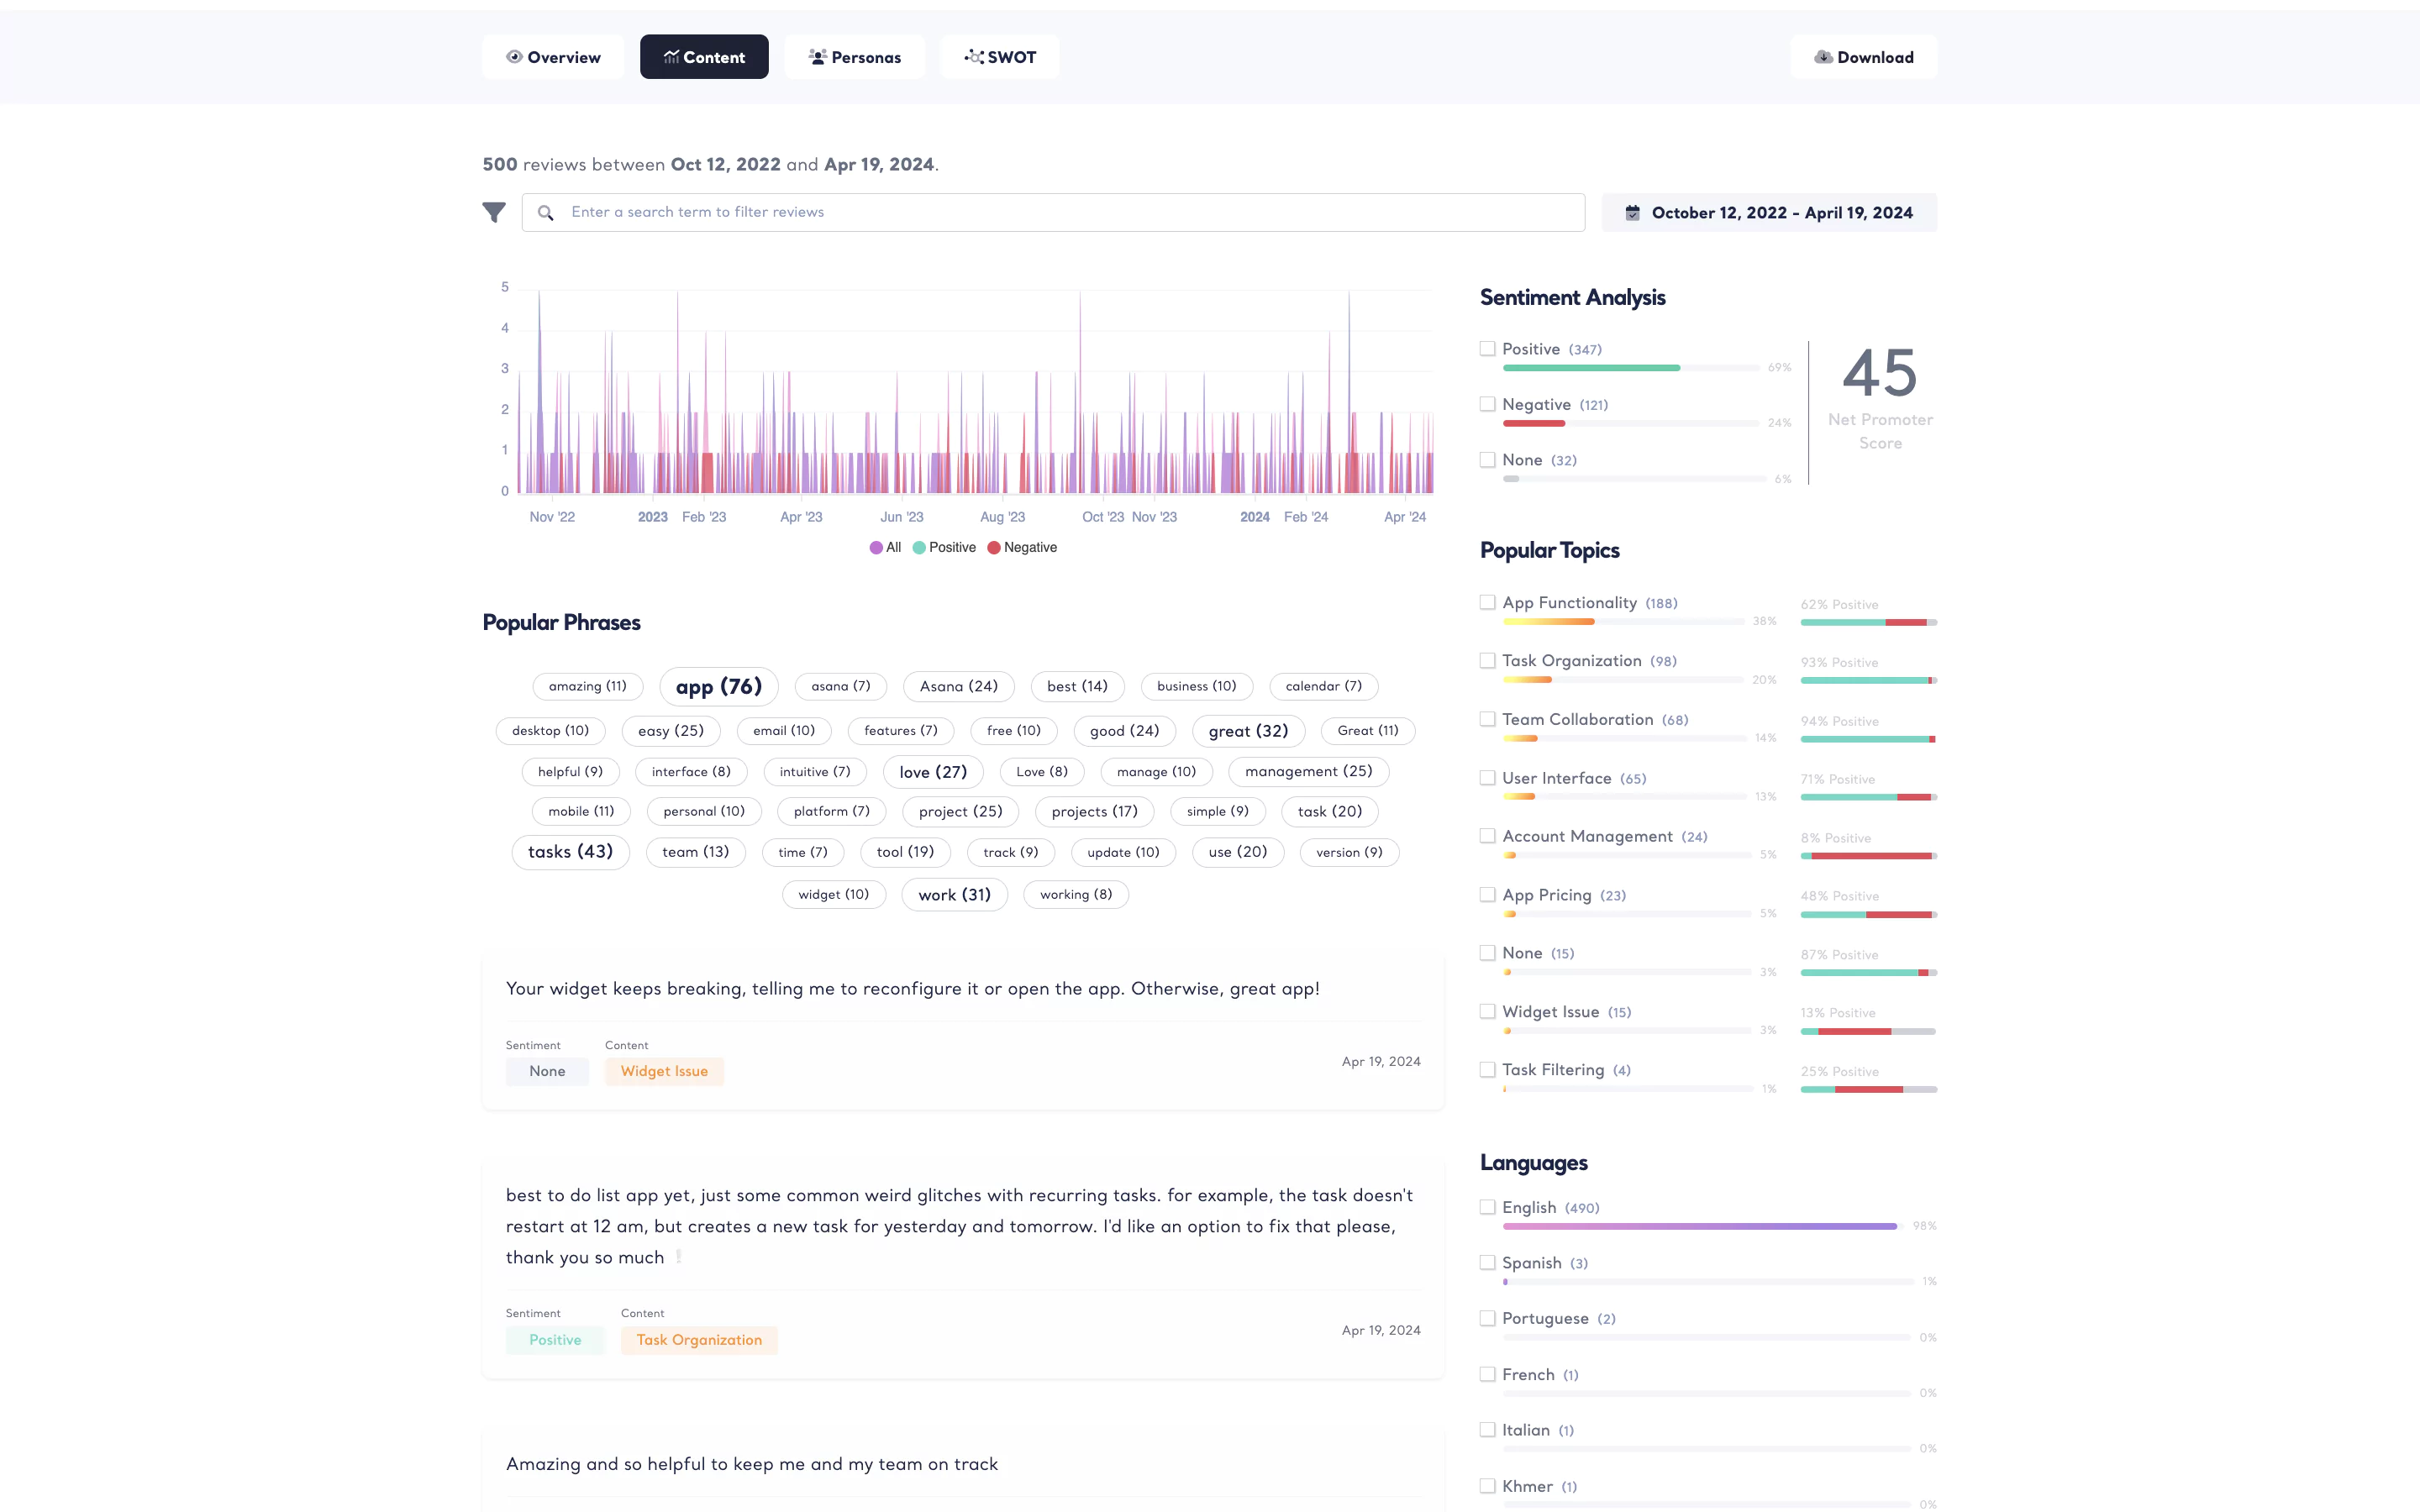Image resolution: width=2420 pixels, height=1512 pixels.
Task: Enable the Widget Issue topic filter
Action: (1488, 1012)
